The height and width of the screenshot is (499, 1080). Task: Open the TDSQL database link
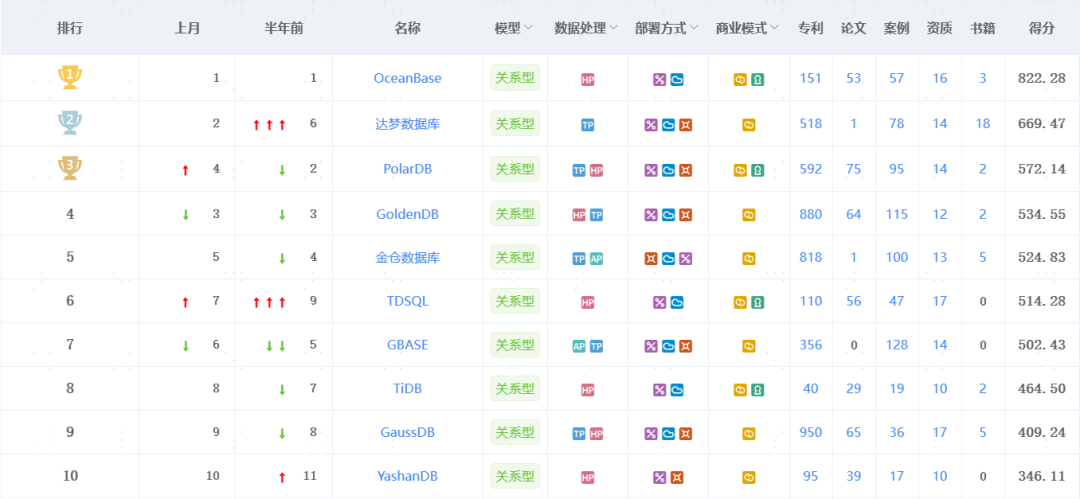(408, 301)
